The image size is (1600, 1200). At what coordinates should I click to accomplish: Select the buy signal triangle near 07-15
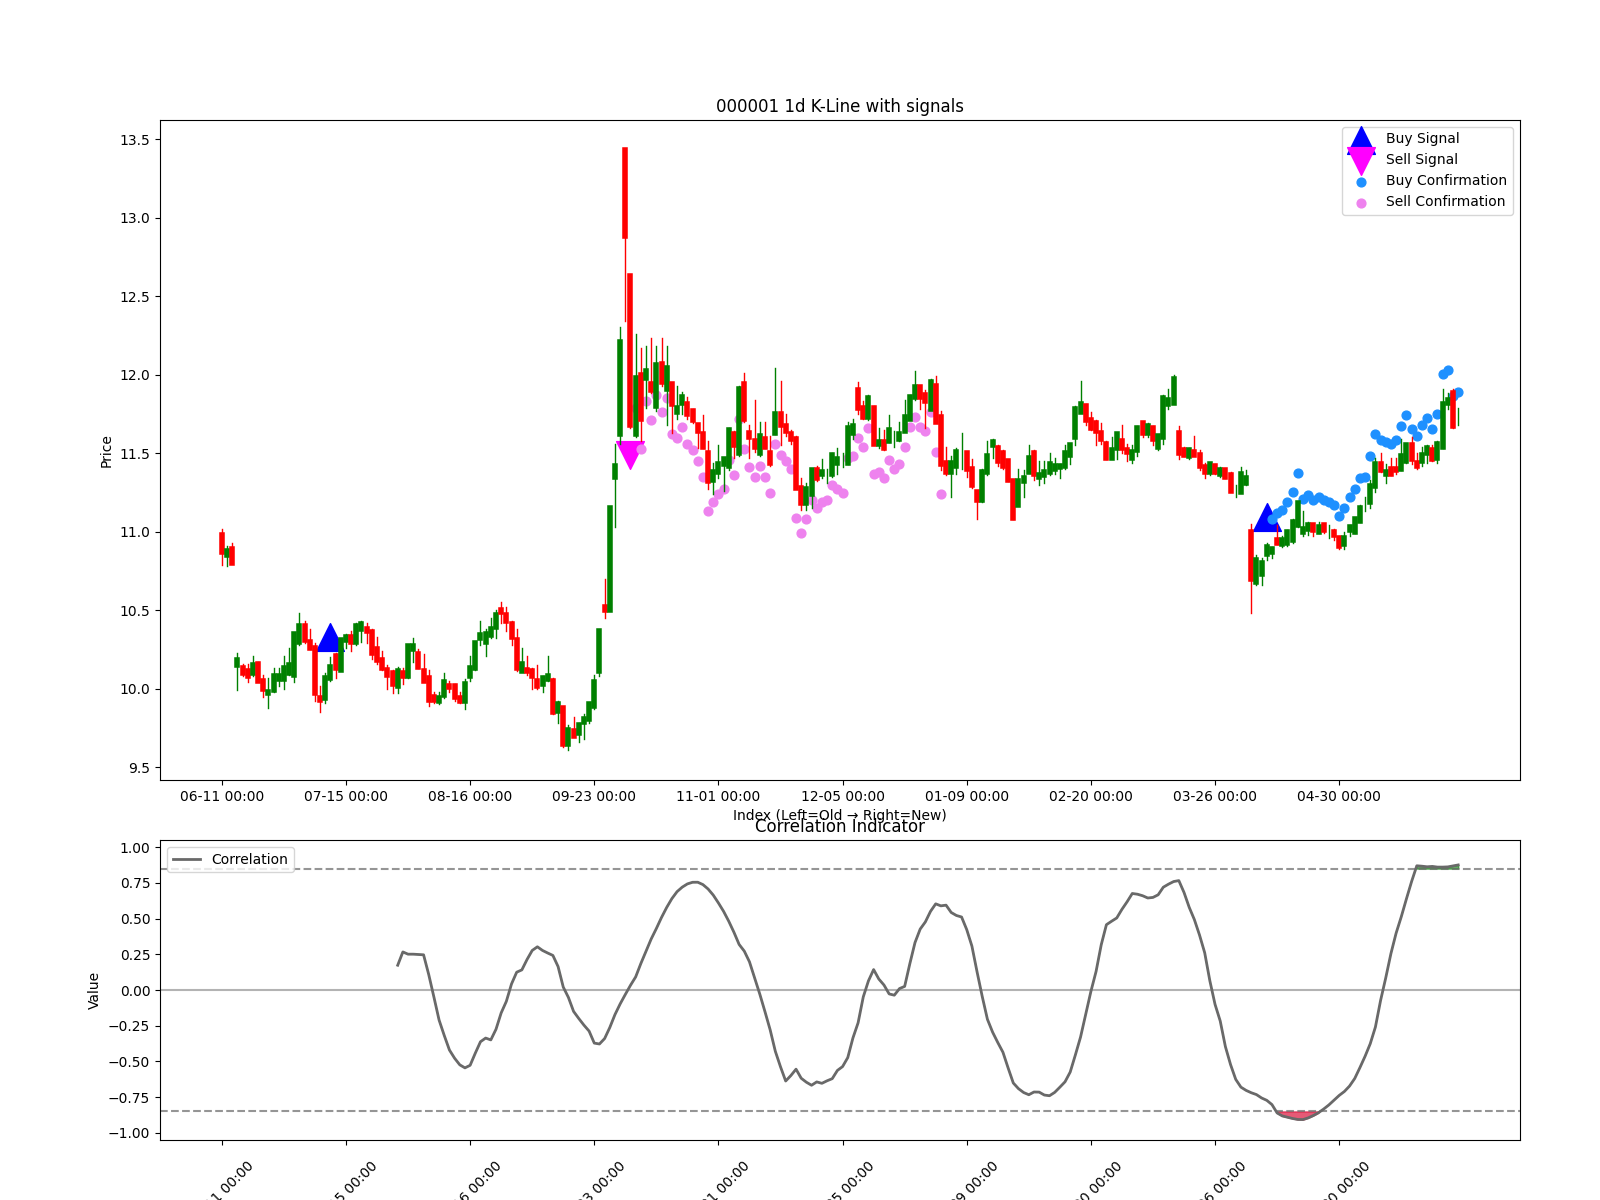coord(330,637)
